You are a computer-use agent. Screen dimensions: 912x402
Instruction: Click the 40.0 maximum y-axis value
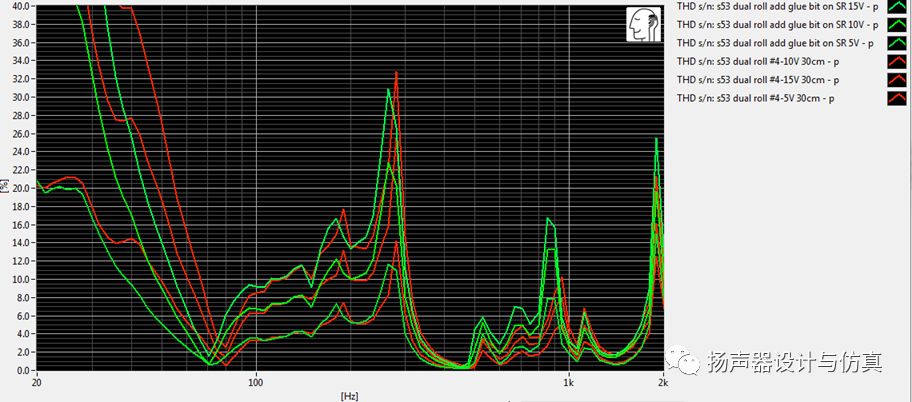pyautogui.click(x=21, y=6)
